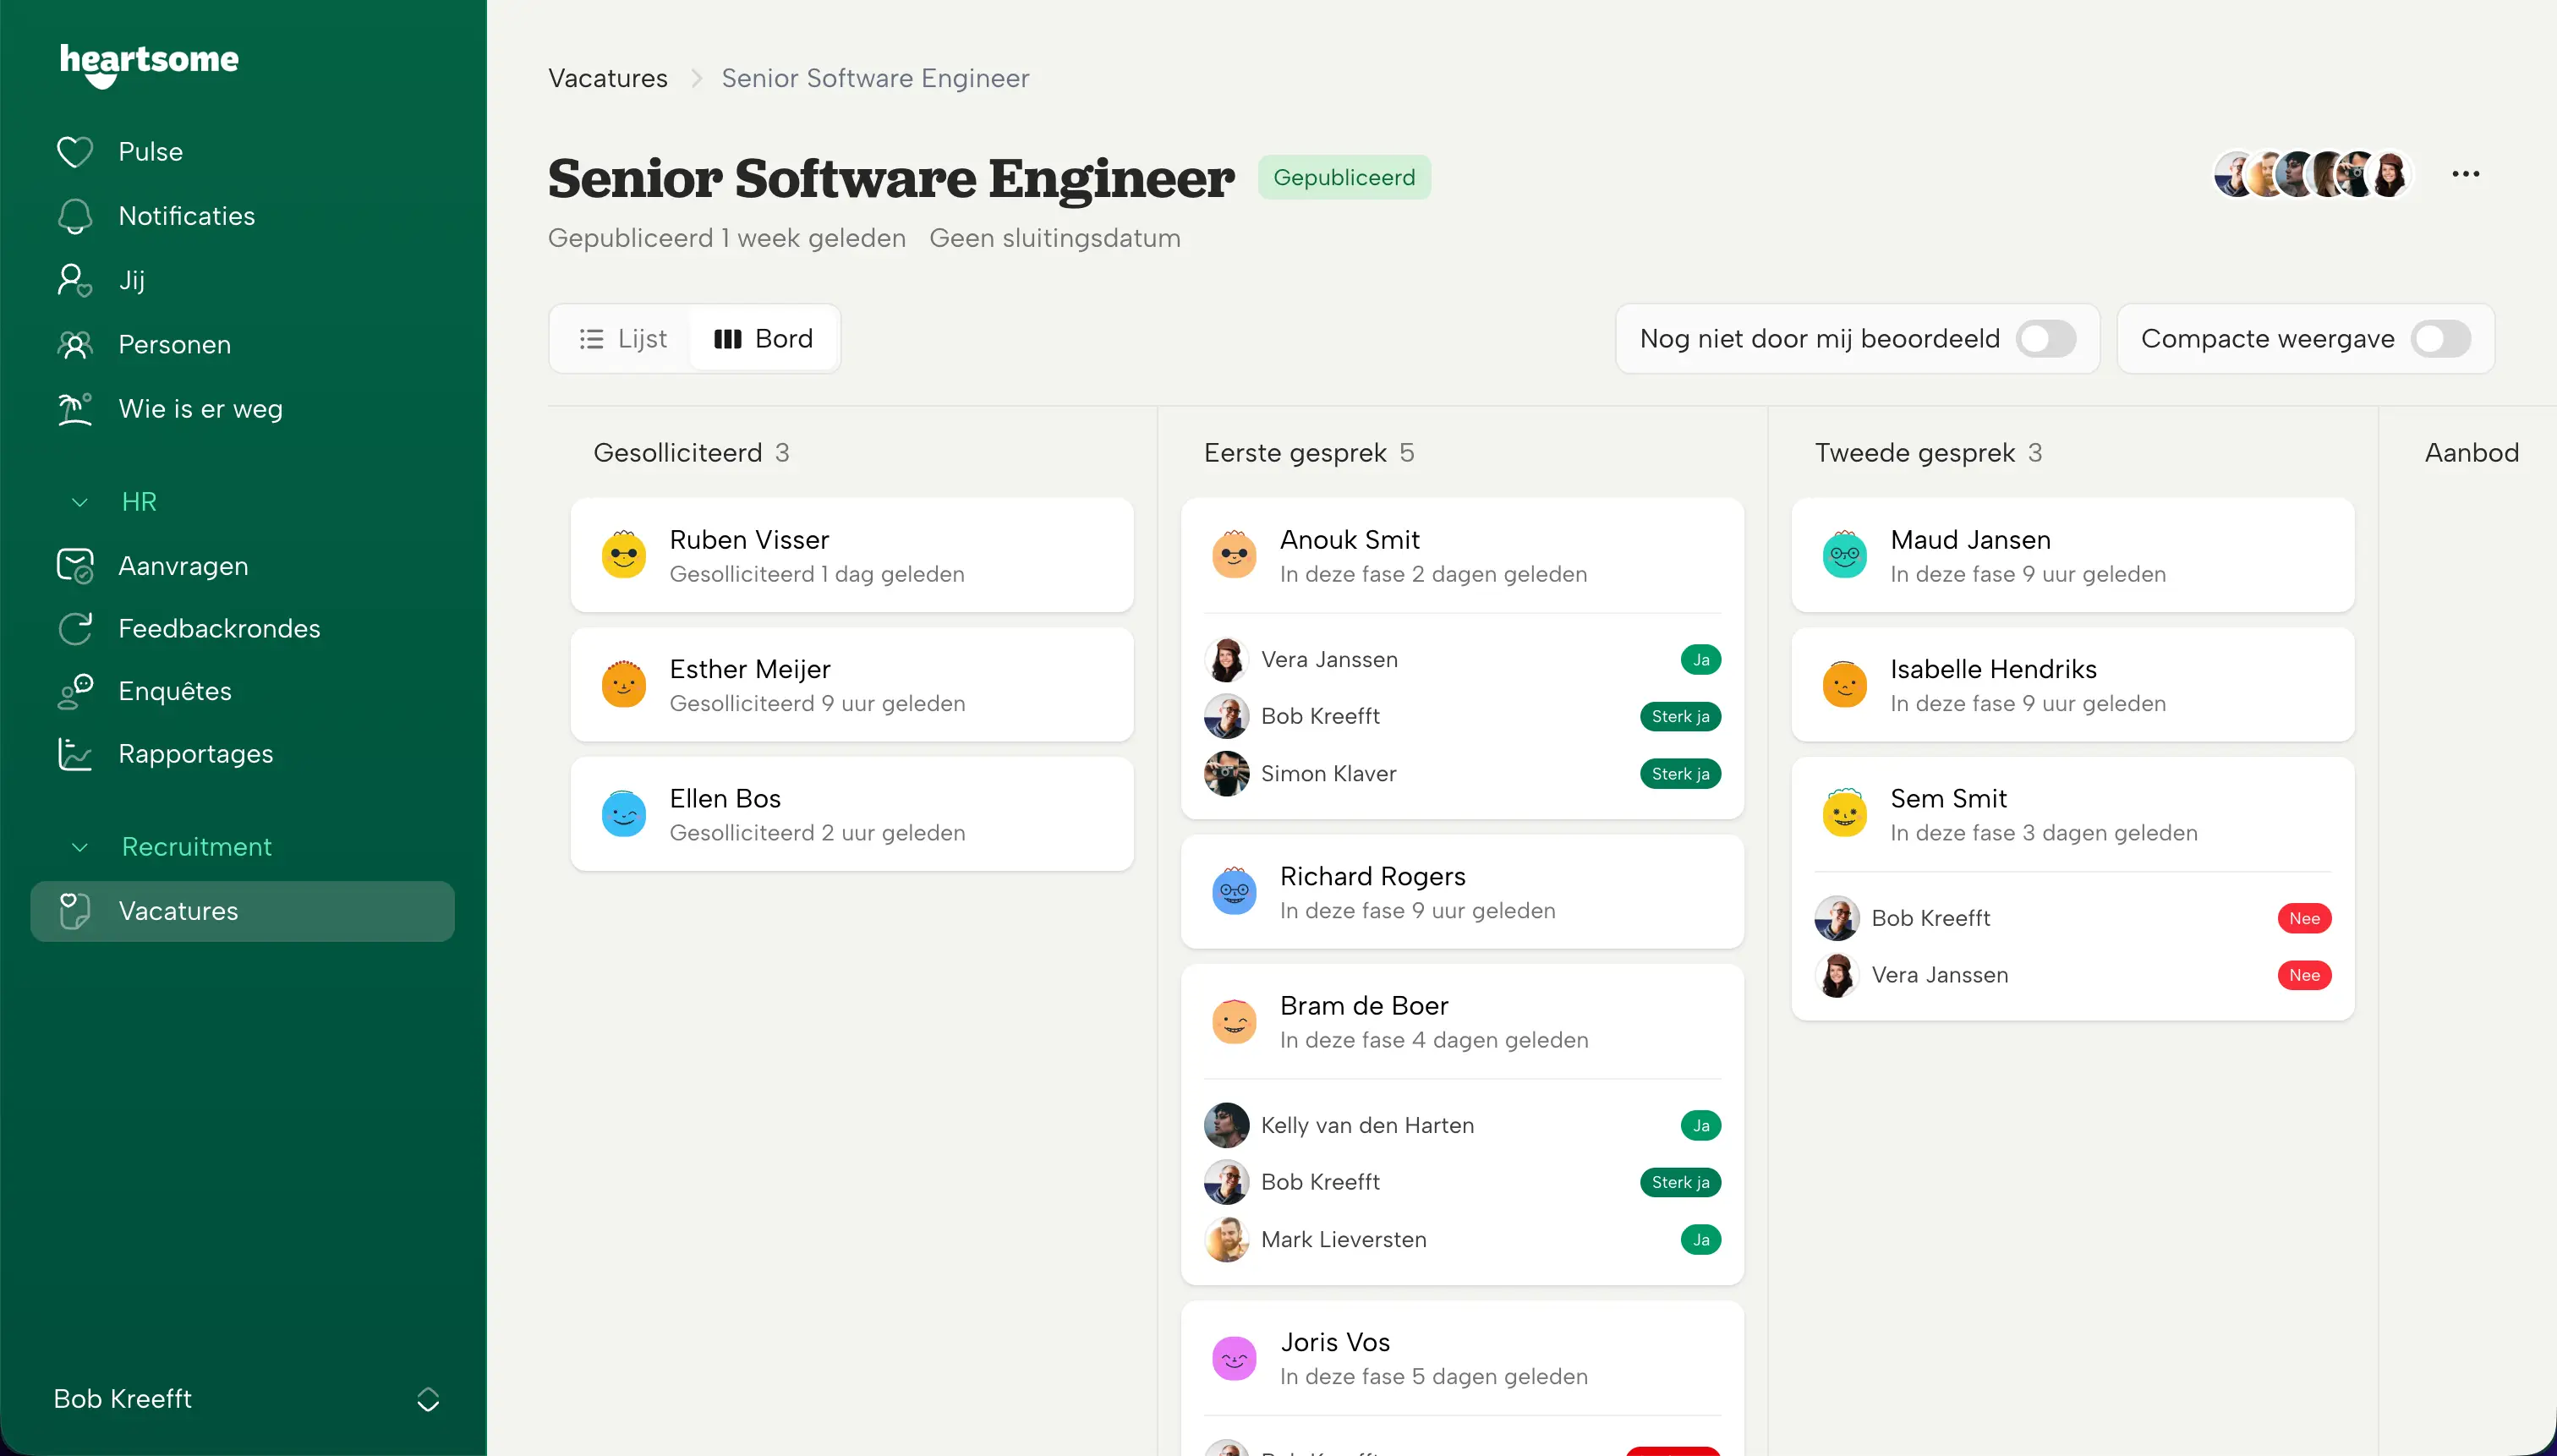Select Vacatures in the sidebar

(243, 911)
